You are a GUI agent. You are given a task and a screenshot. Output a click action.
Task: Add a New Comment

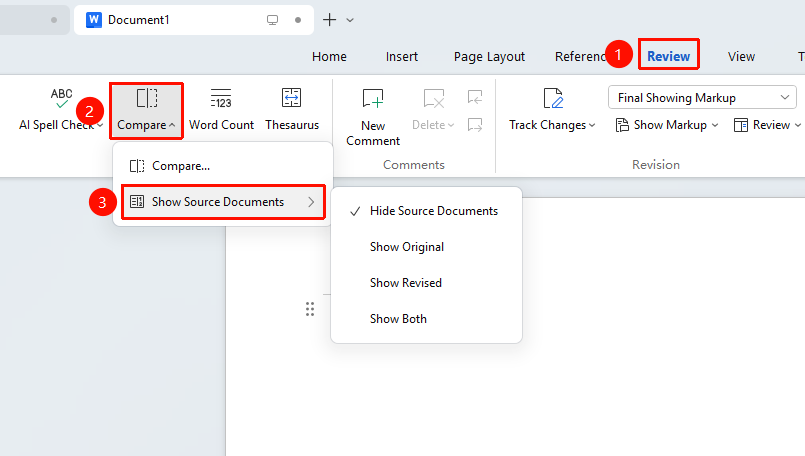pyautogui.click(x=373, y=117)
